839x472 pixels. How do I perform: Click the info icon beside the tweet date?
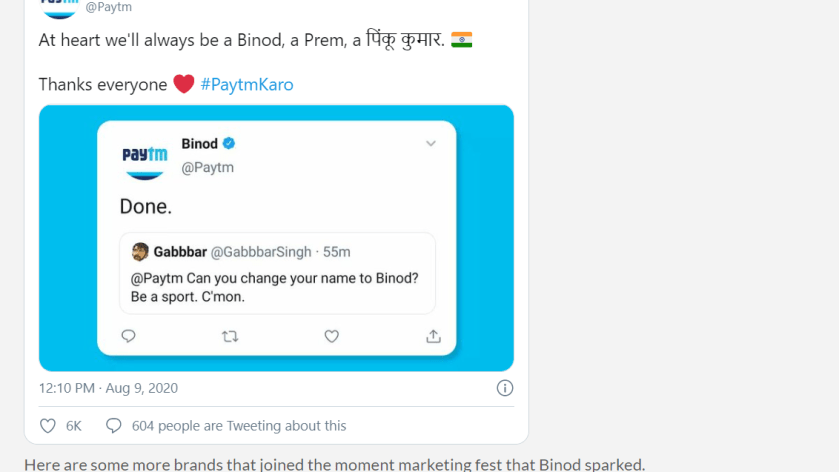505,388
